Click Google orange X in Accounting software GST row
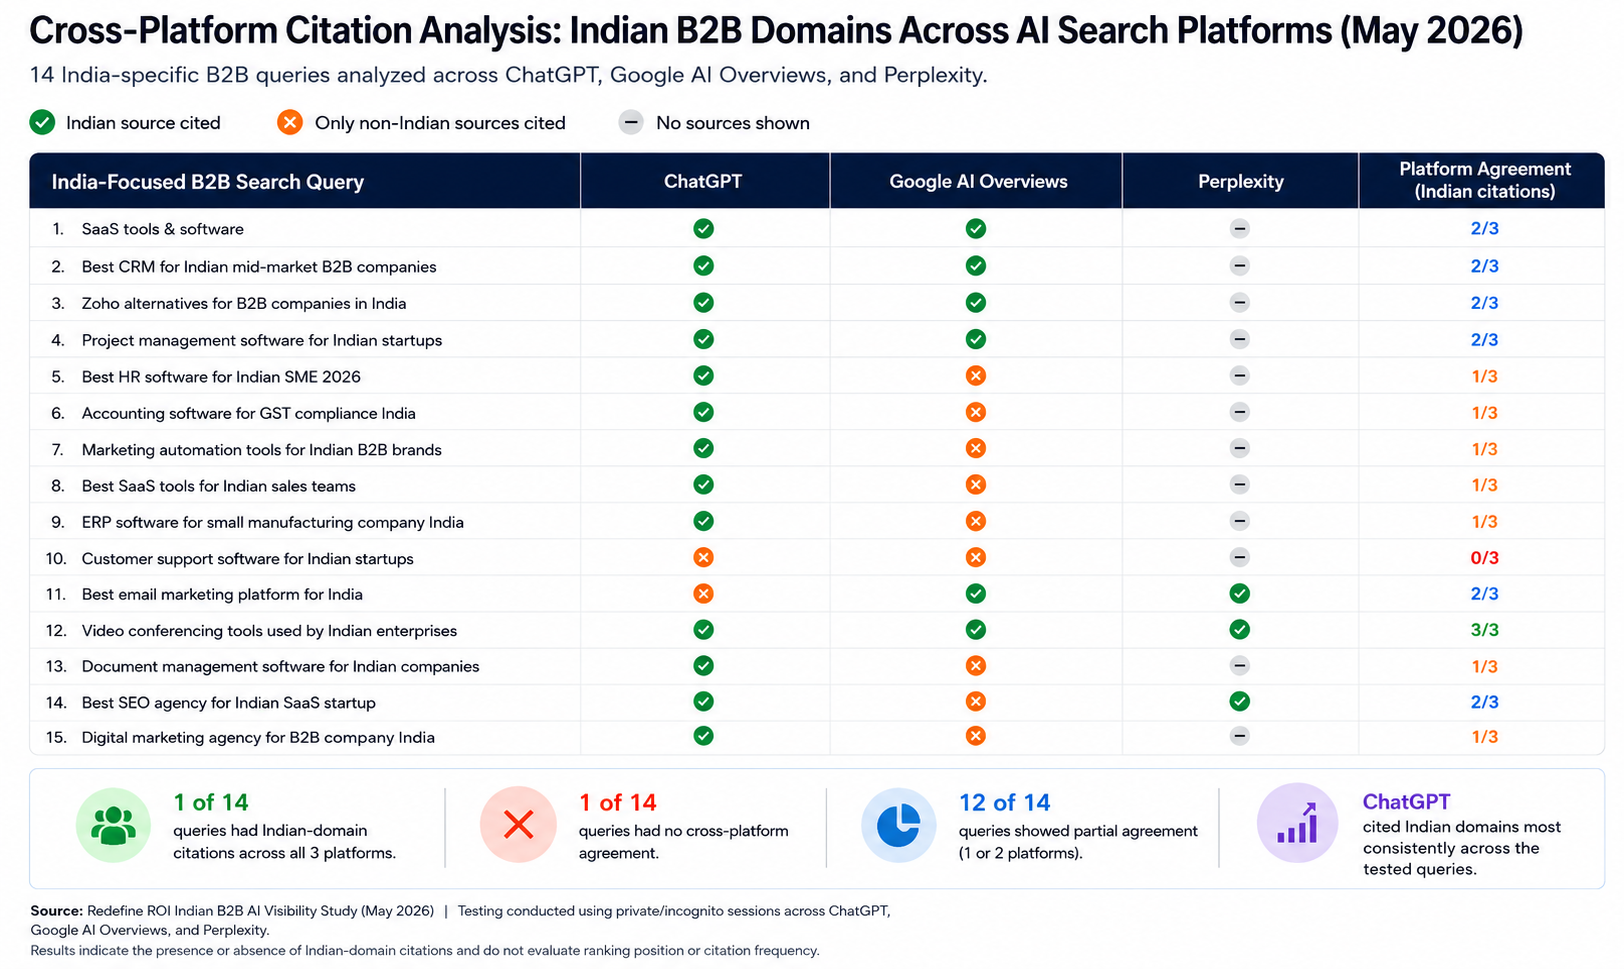 click(976, 412)
